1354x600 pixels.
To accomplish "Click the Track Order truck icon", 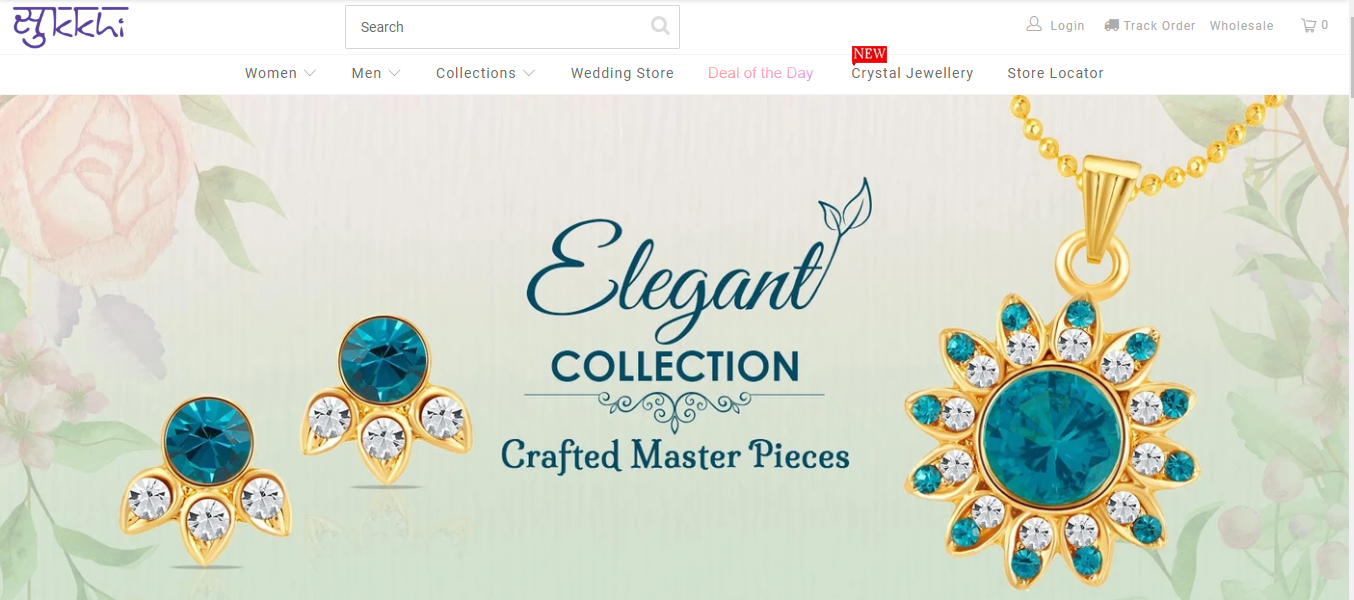I will click(x=1111, y=25).
